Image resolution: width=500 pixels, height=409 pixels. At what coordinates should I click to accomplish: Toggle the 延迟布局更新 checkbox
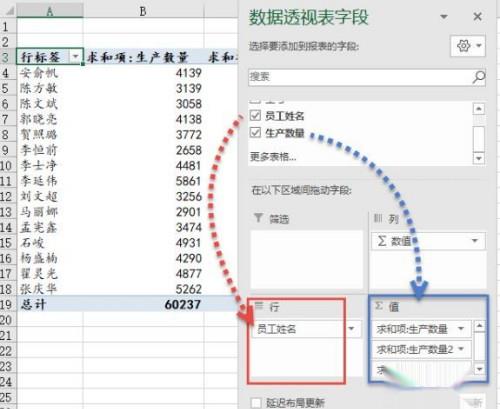tap(256, 403)
